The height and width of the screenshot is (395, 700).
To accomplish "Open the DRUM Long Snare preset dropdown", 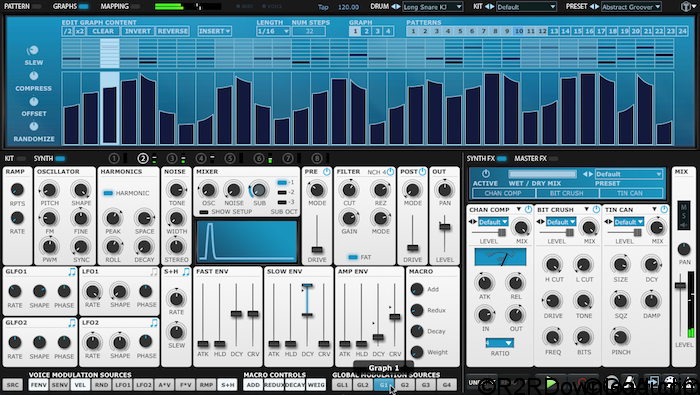I will click(433, 7).
